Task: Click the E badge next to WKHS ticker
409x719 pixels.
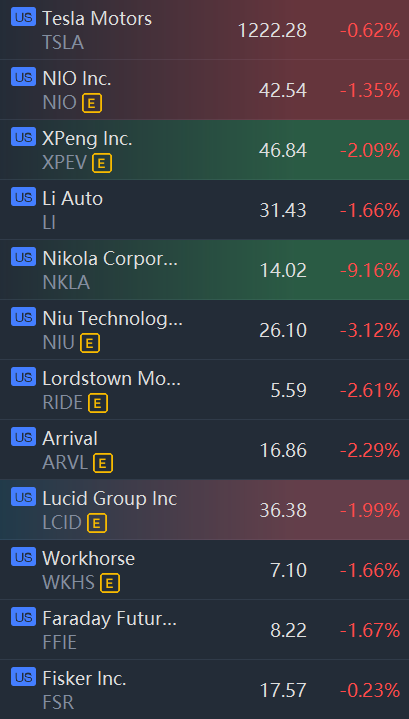Action: click(110, 584)
